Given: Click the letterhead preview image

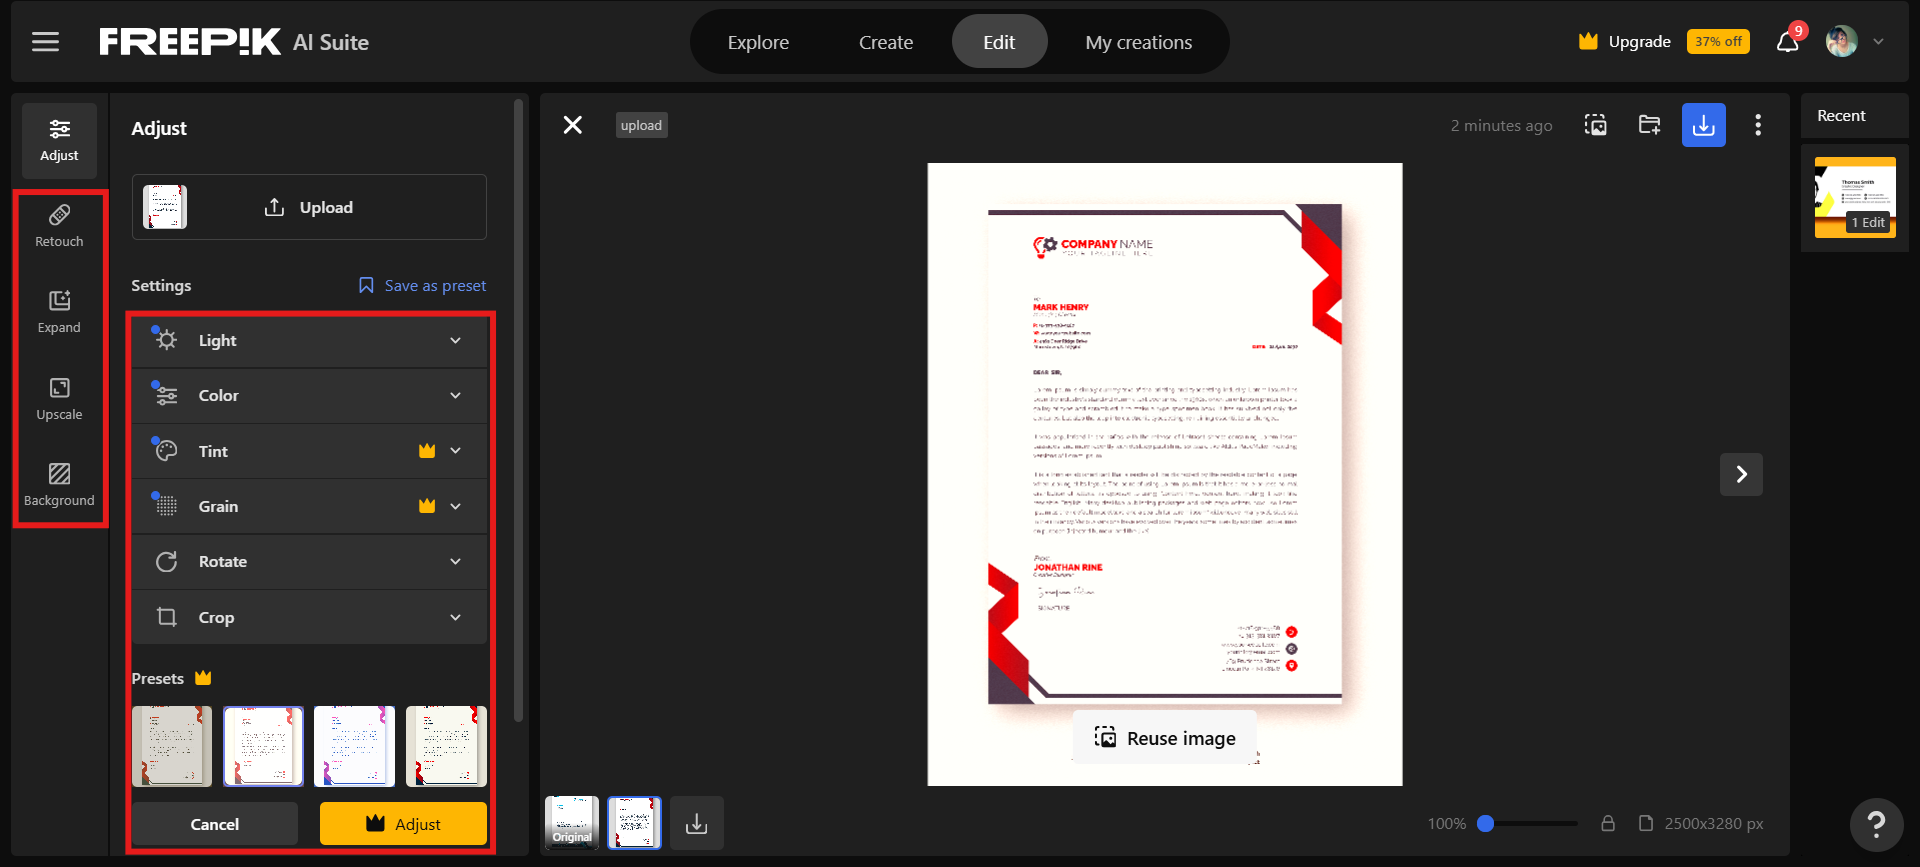Looking at the screenshot, I should click(1165, 474).
